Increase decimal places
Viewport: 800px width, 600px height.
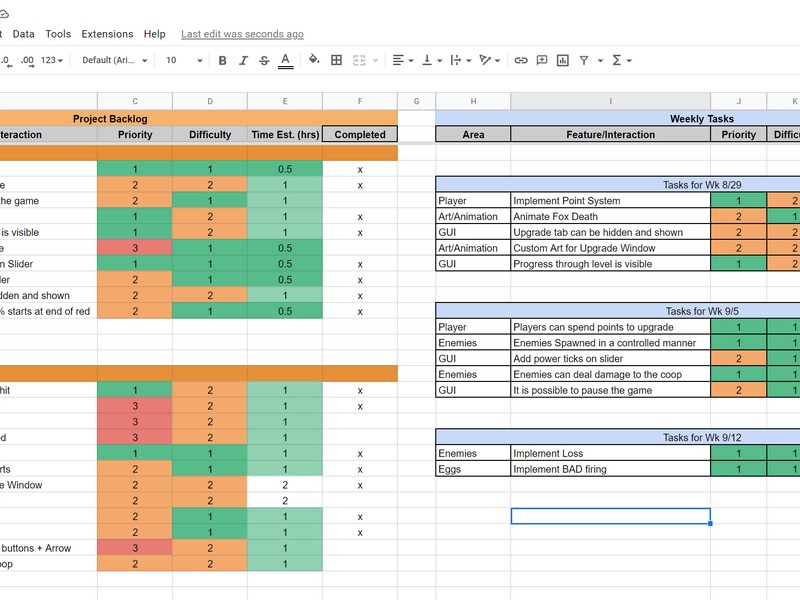click(x=28, y=61)
